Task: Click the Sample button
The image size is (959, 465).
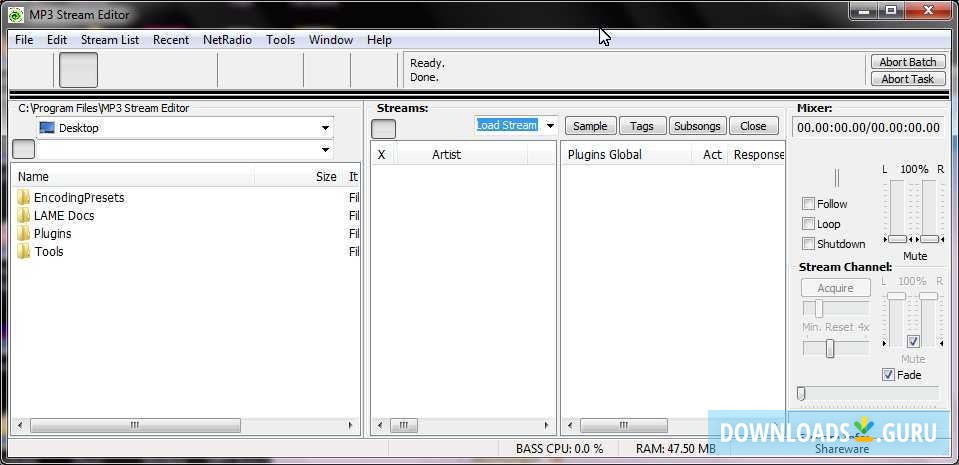Action: point(590,126)
